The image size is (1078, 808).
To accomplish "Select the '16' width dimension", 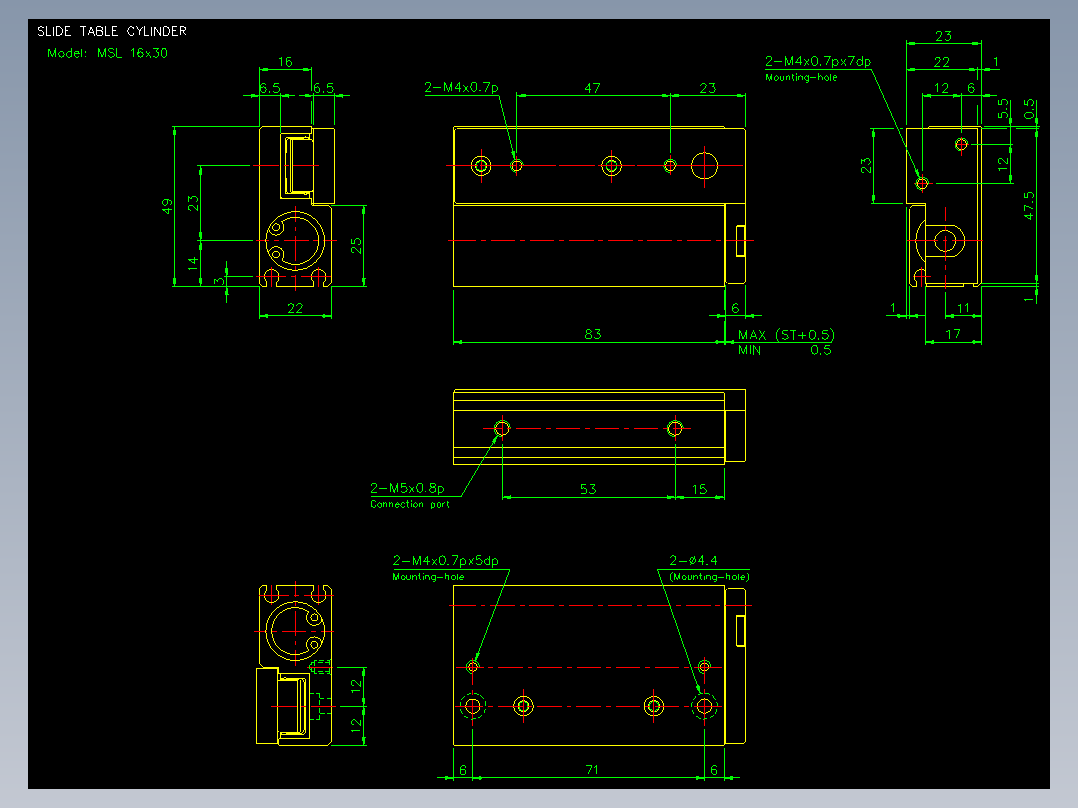I will point(285,62).
